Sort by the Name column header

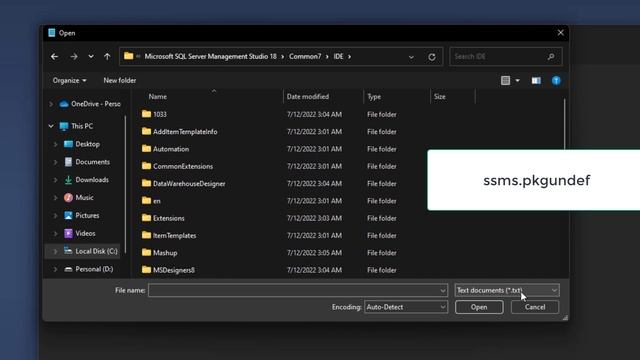[x=158, y=97]
